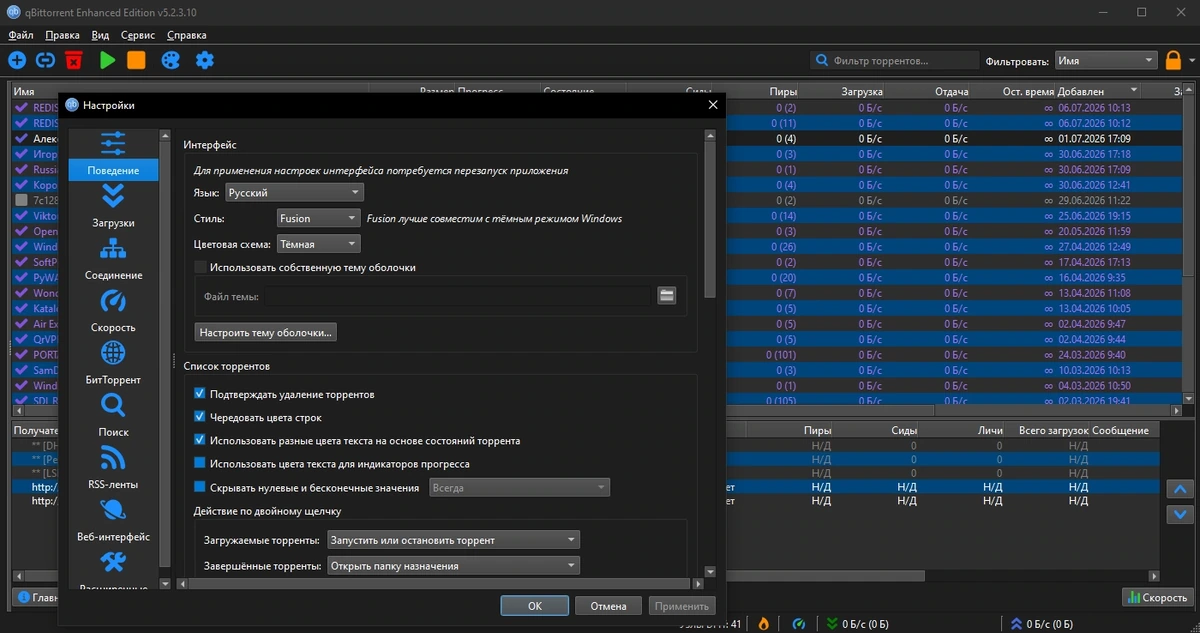Screen dimensions: 1200x633
Task: Open the Соединение settings section
Action: click(x=113, y=258)
